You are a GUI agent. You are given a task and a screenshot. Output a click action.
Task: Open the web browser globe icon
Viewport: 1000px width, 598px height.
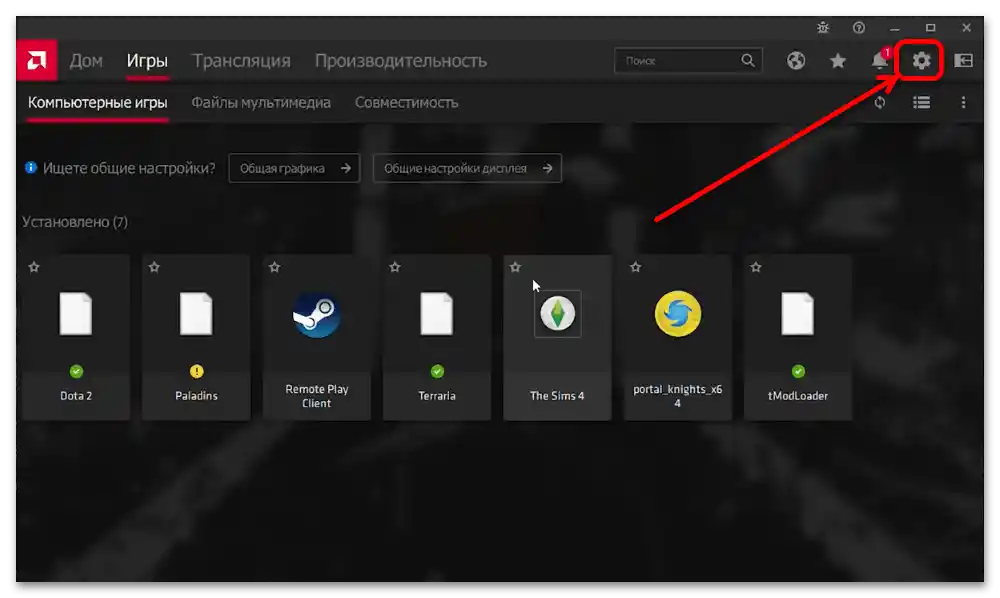pos(795,61)
